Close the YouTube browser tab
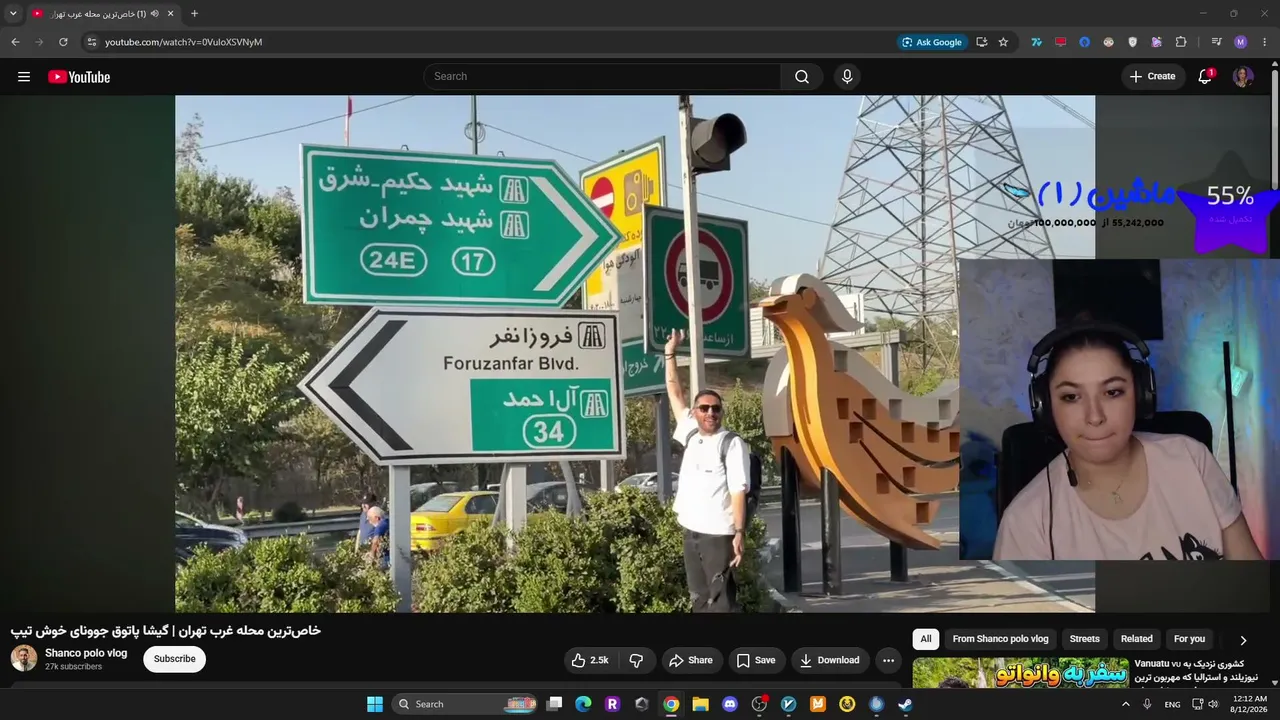The height and width of the screenshot is (720, 1280). pyautogui.click(x=170, y=14)
